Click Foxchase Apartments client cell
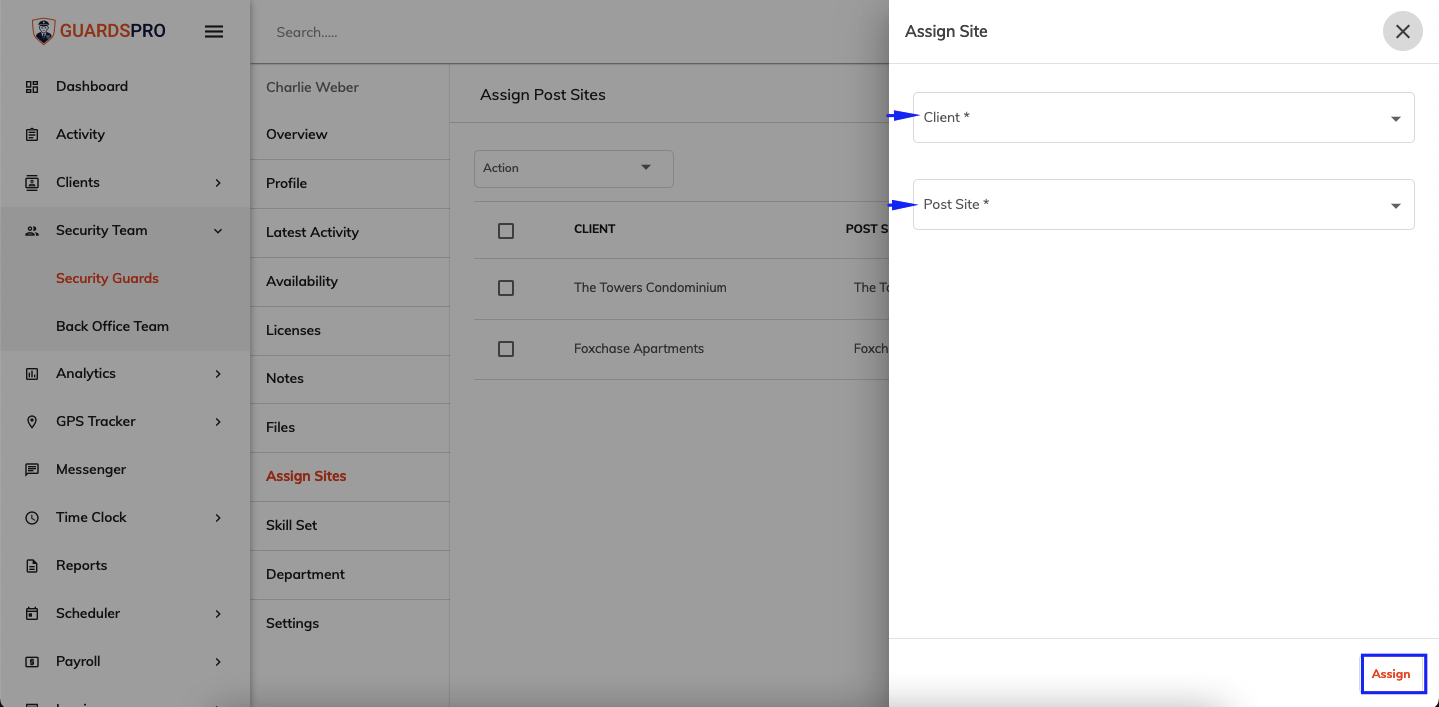The image size is (1439, 707). [x=639, y=349]
